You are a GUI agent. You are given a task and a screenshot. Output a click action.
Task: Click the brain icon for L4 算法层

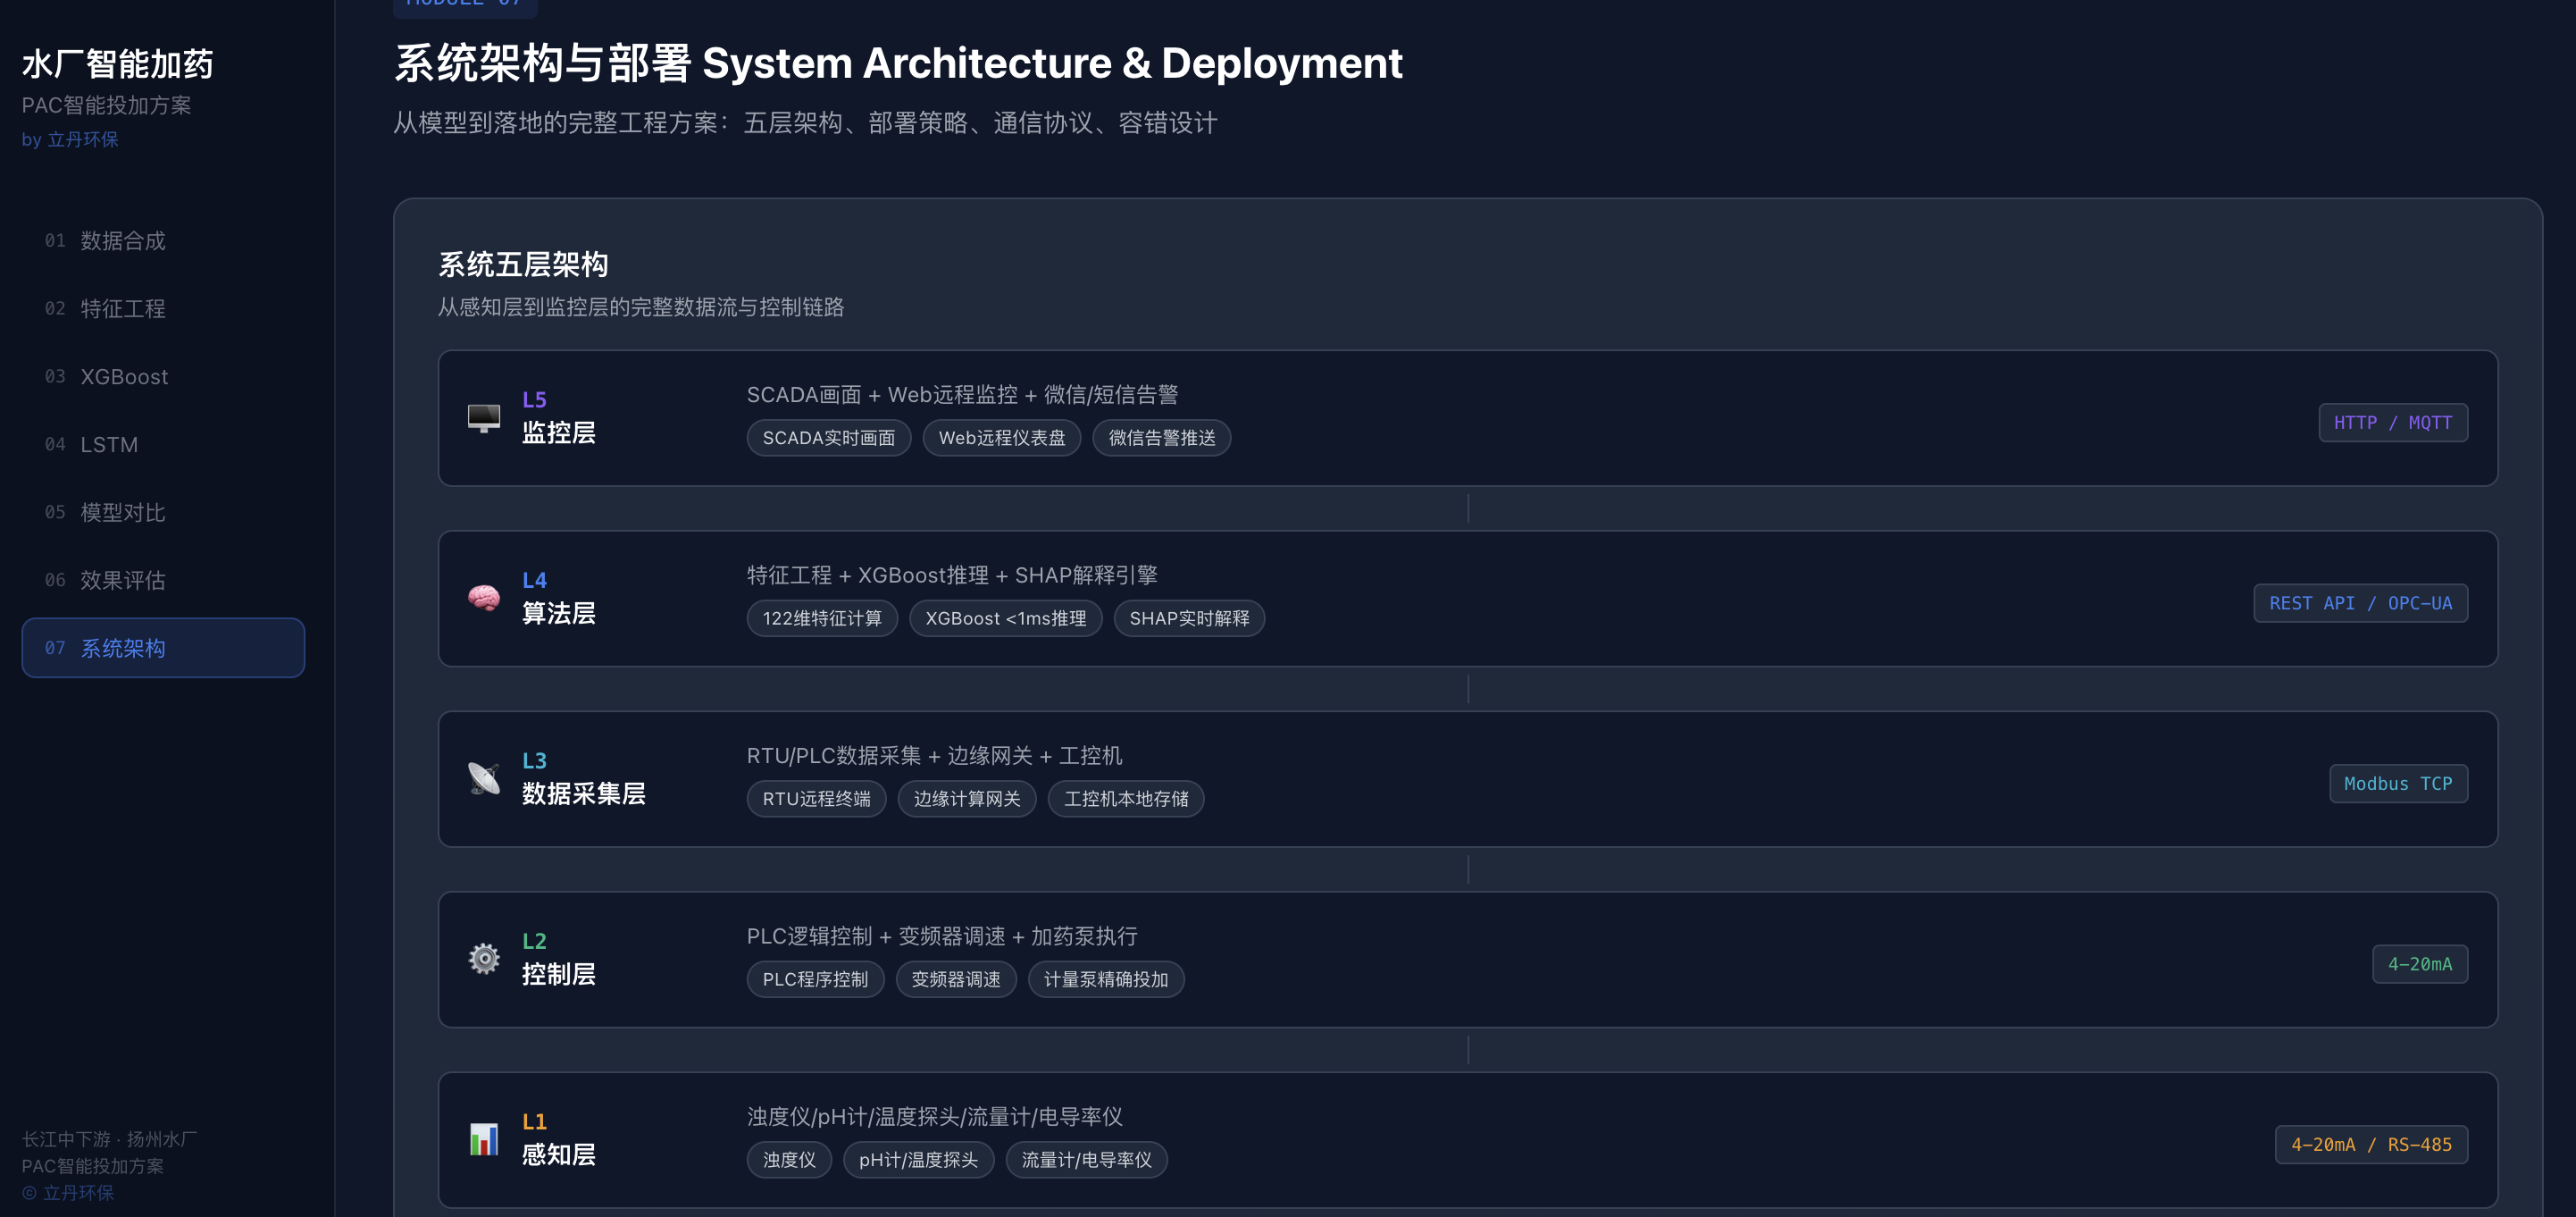pyautogui.click(x=484, y=598)
